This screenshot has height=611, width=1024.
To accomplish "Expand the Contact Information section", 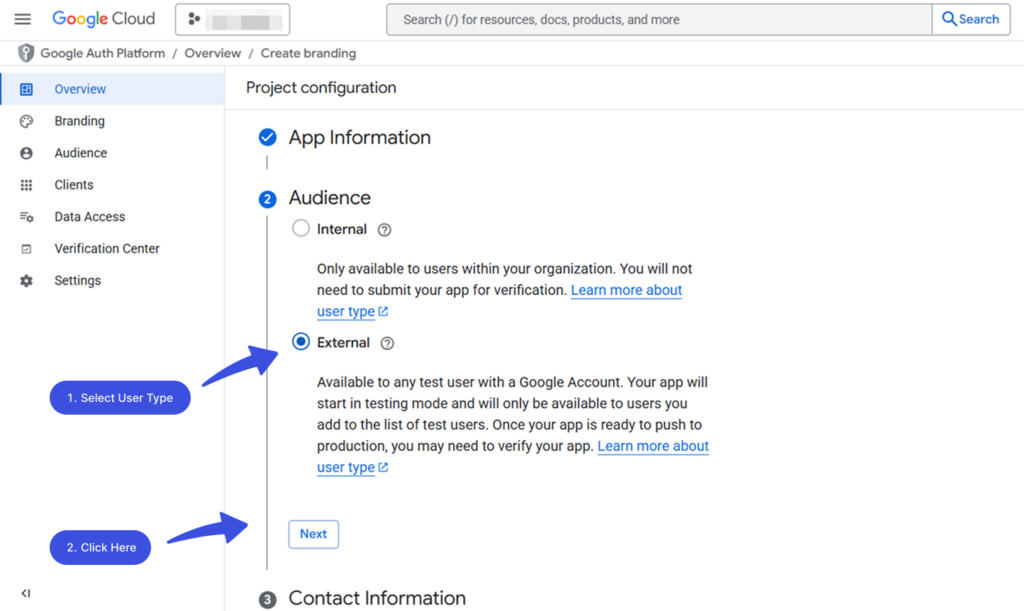I will (x=377, y=598).
